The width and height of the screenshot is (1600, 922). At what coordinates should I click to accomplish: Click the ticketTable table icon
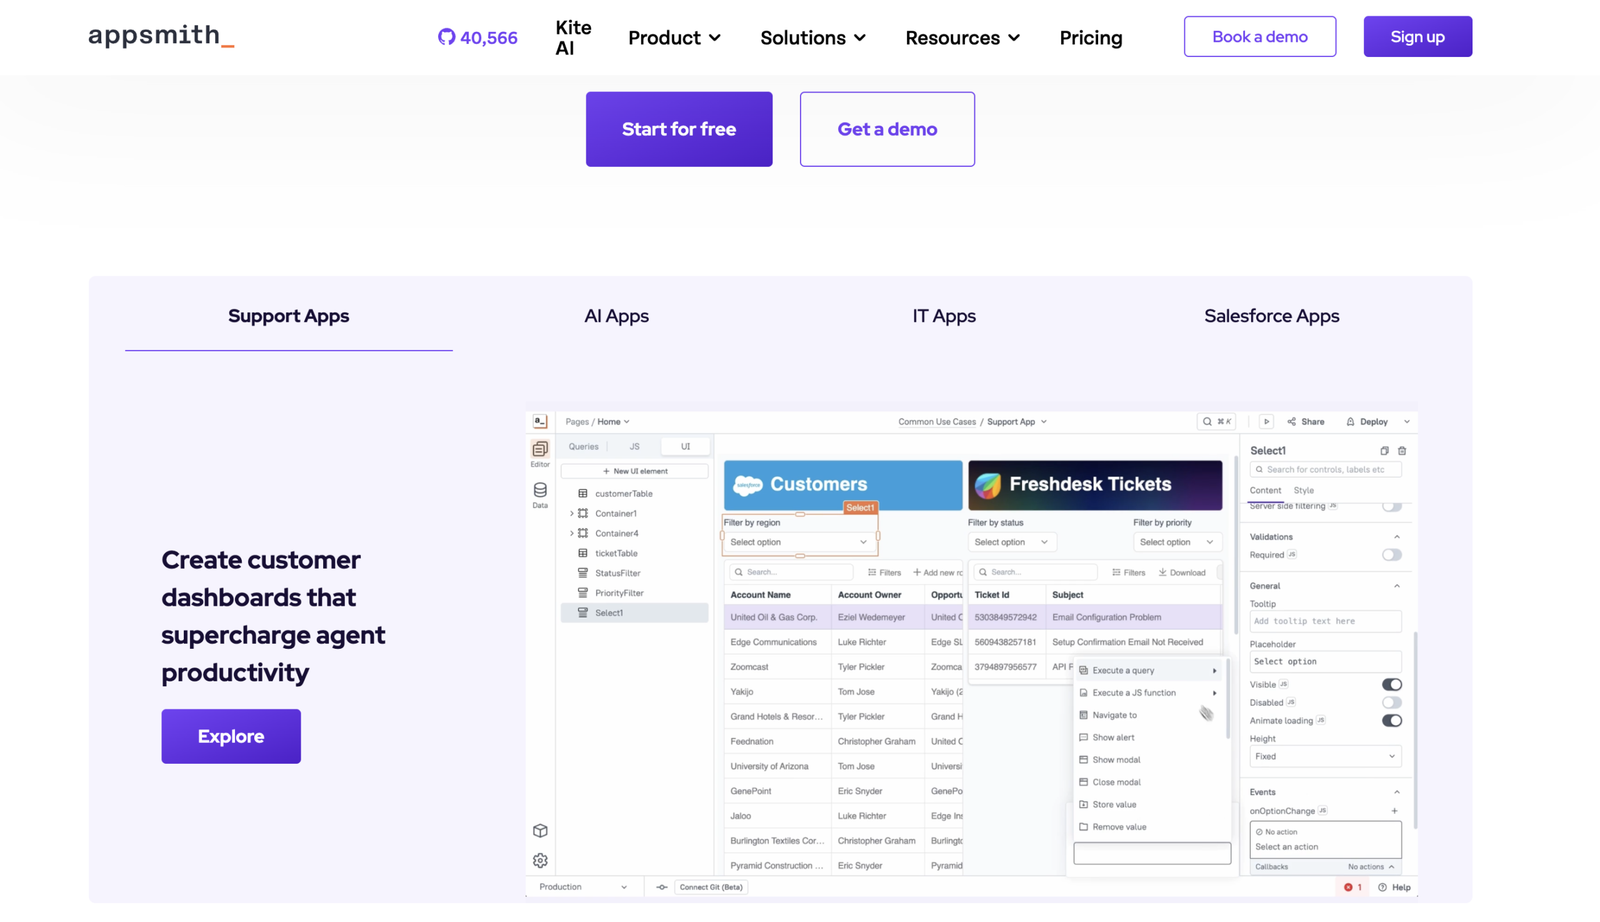pyautogui.click(x=583, y=553)
